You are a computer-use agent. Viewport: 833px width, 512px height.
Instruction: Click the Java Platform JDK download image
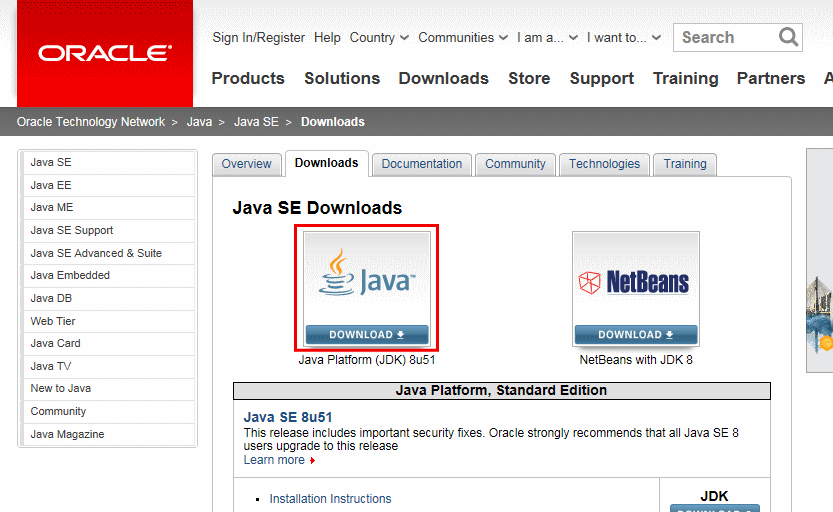367,288
